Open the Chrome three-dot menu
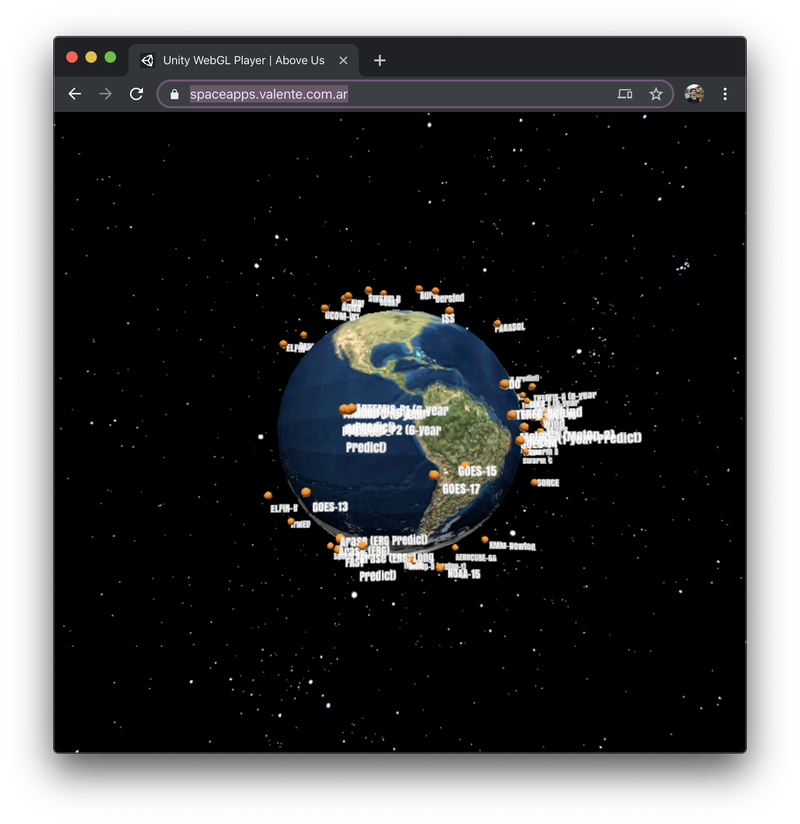 [725, 94]
